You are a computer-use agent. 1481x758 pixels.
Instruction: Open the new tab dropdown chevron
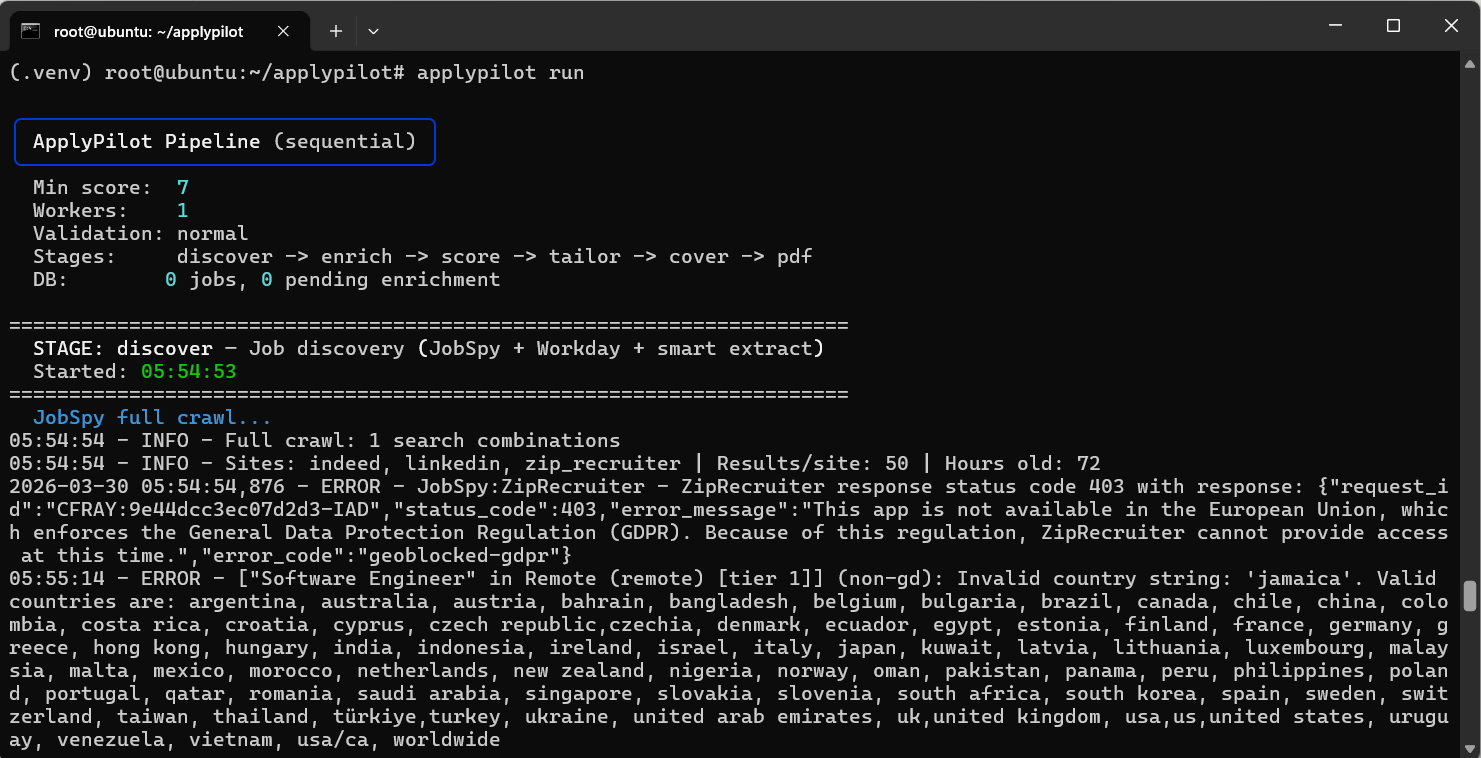(373, 31)
